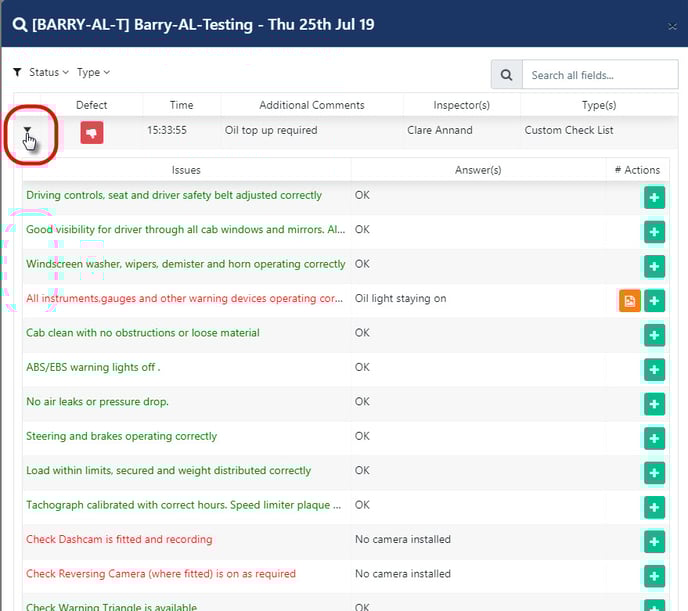The height and width of the screenshot is (611, 688).
Task: Select 'Tachograph calibrated with correct hours' issue
Action: tap(183, 505)
